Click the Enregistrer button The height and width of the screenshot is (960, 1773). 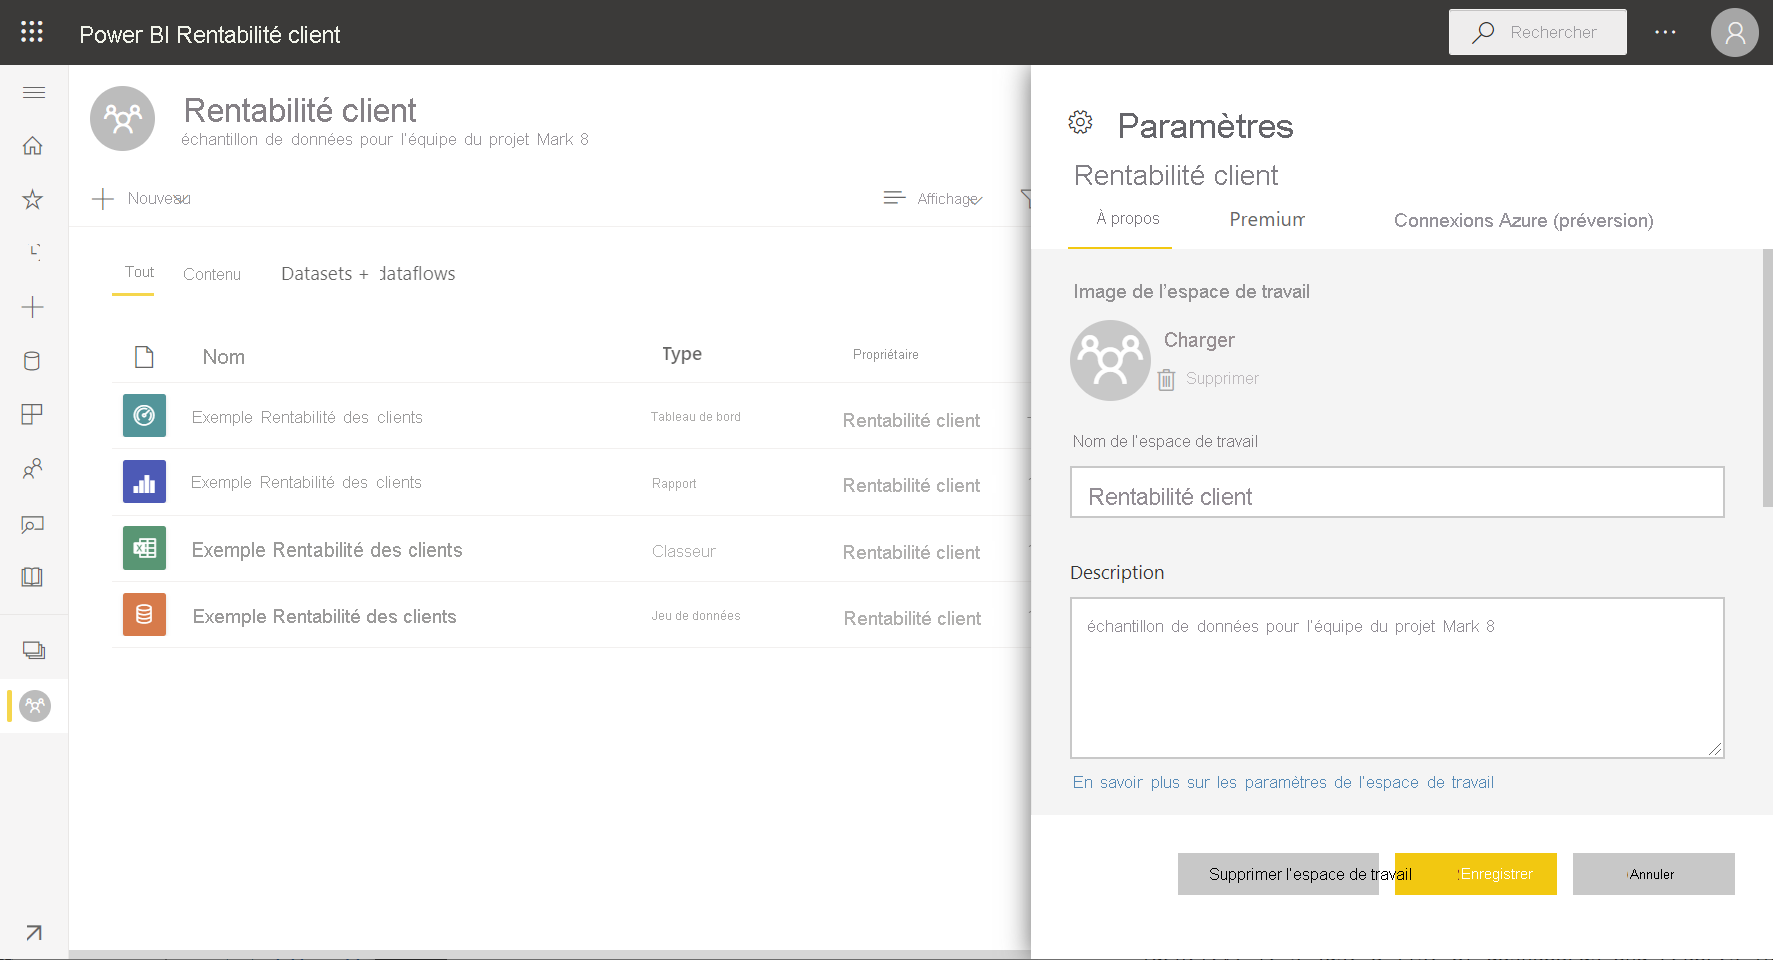point(1475,874)
